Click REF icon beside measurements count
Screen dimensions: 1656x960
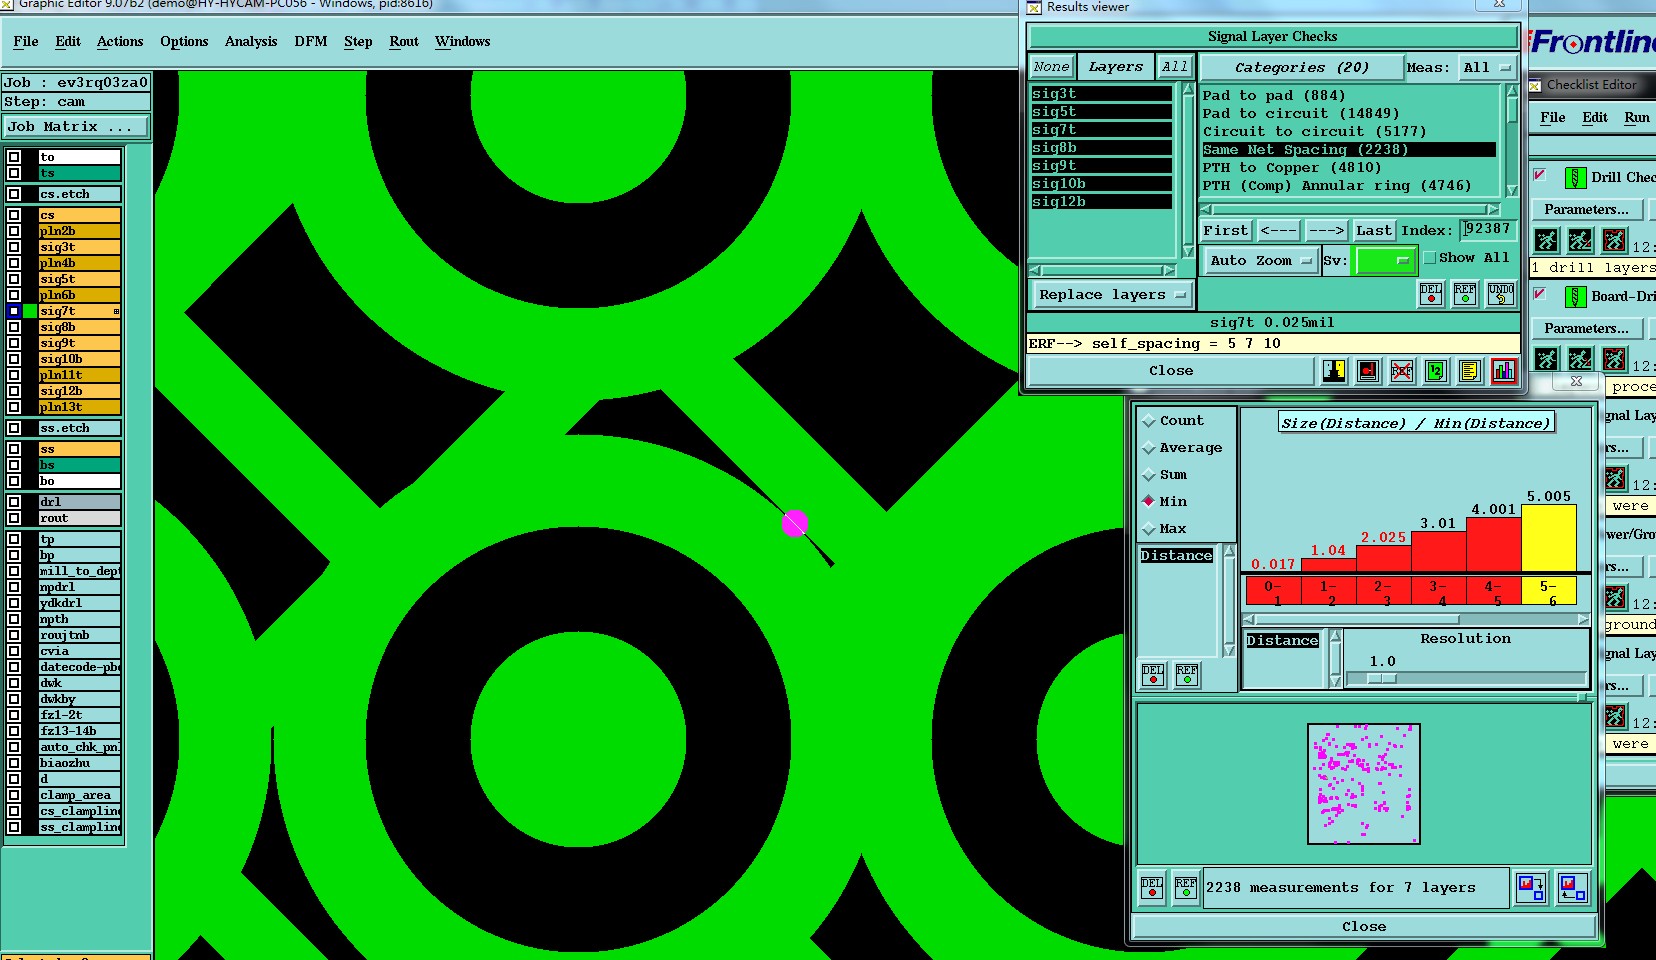pos(1186,888)
